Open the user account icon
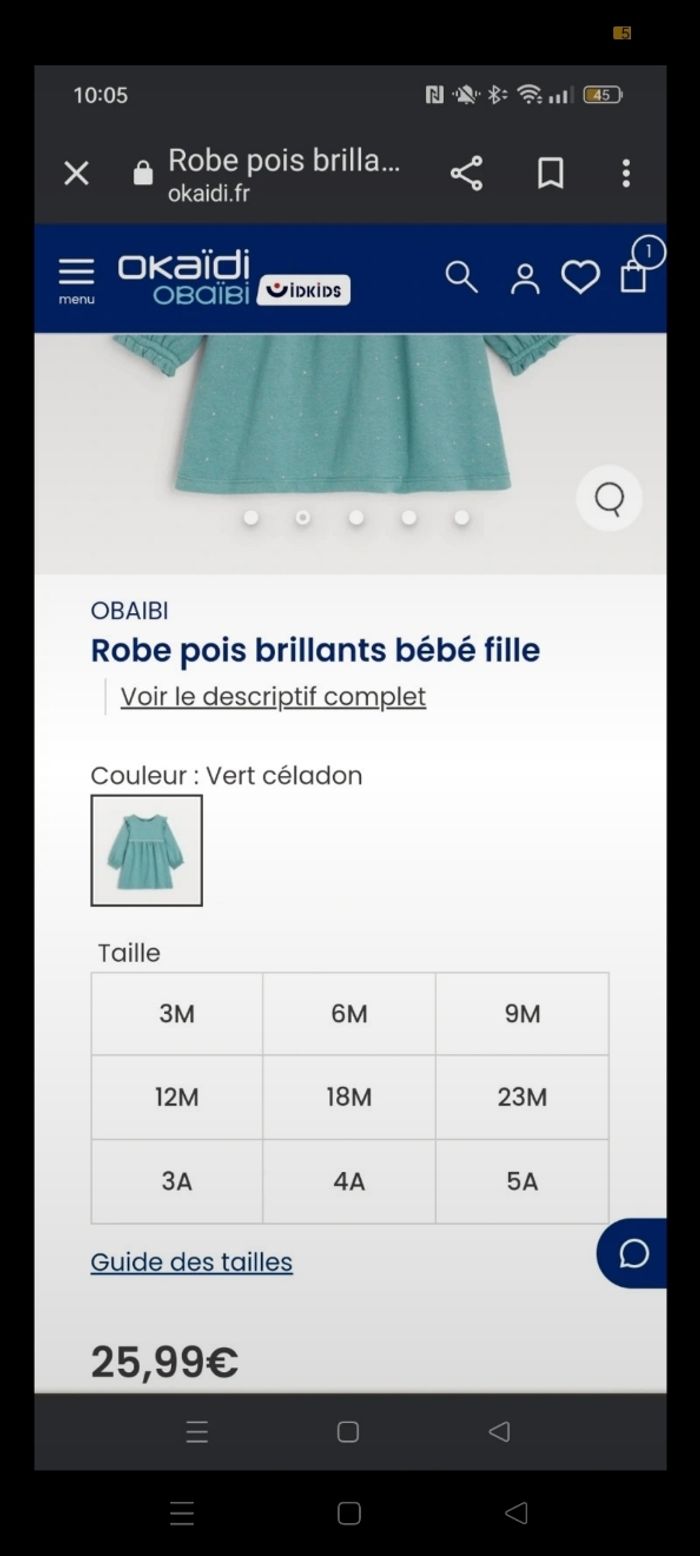 [x=524, y=279]
